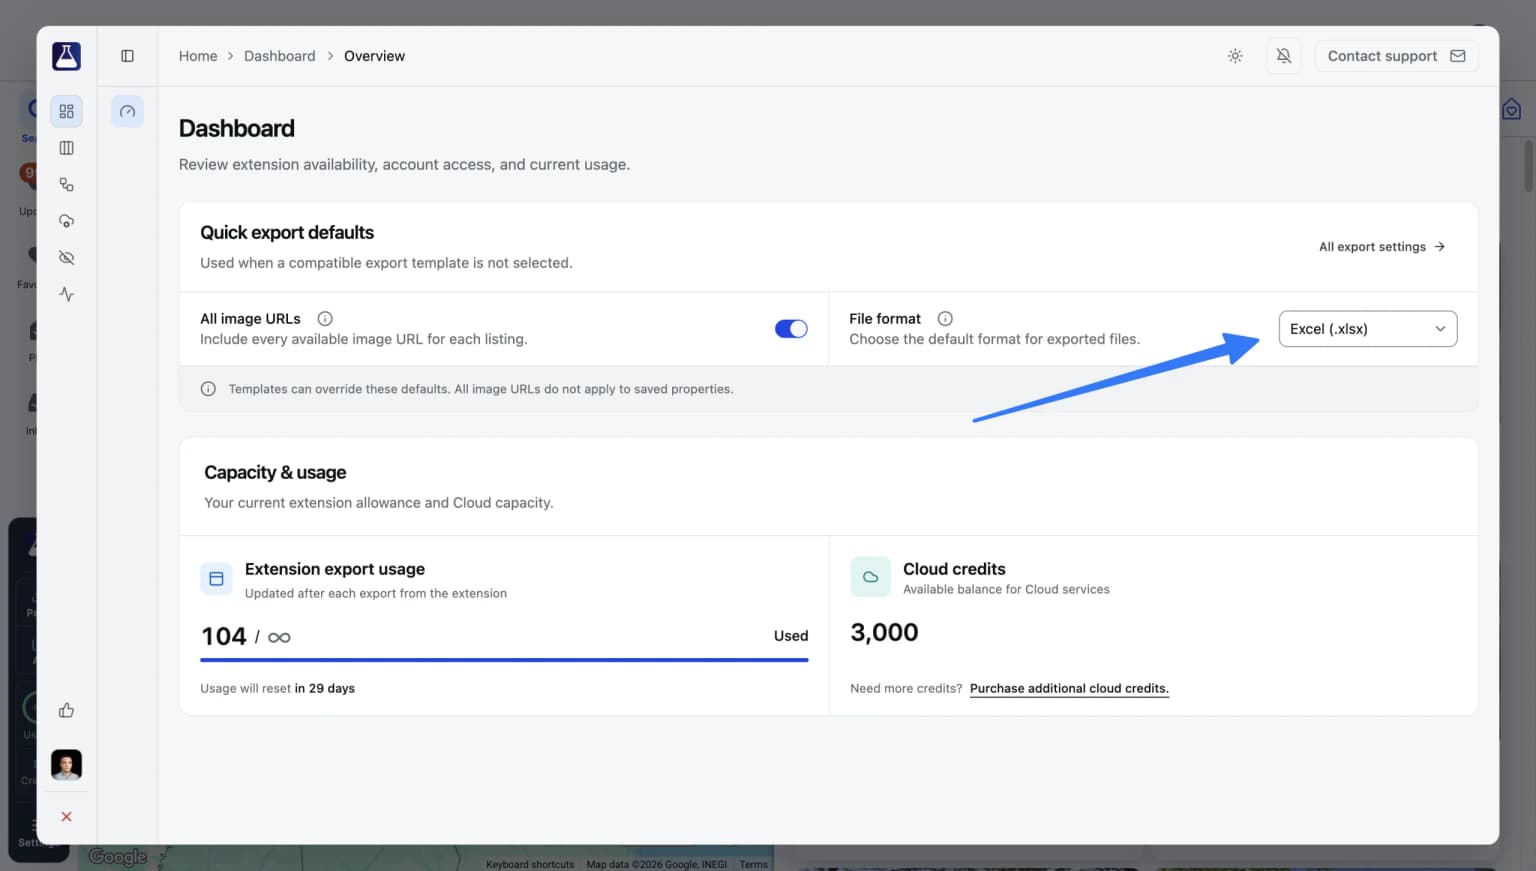Follow Purchase additional cloud credits link
Image resolution: width=1536 pixels, height=871 pixels.
[x=1069, y=688]
